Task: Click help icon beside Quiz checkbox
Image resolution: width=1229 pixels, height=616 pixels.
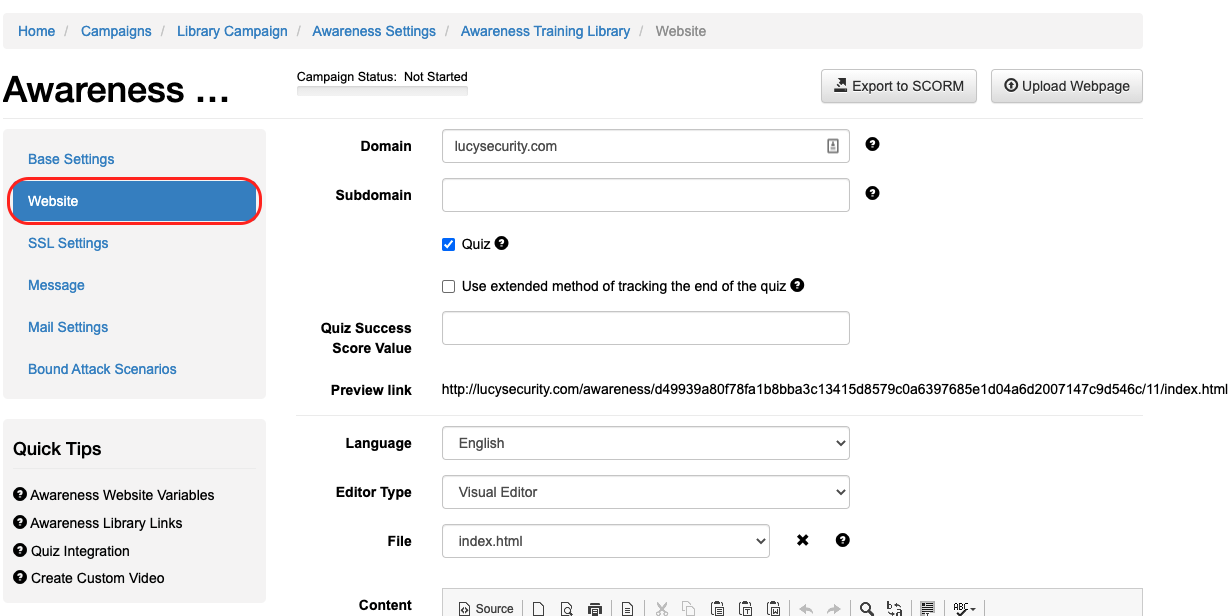Action: point(501,243)
